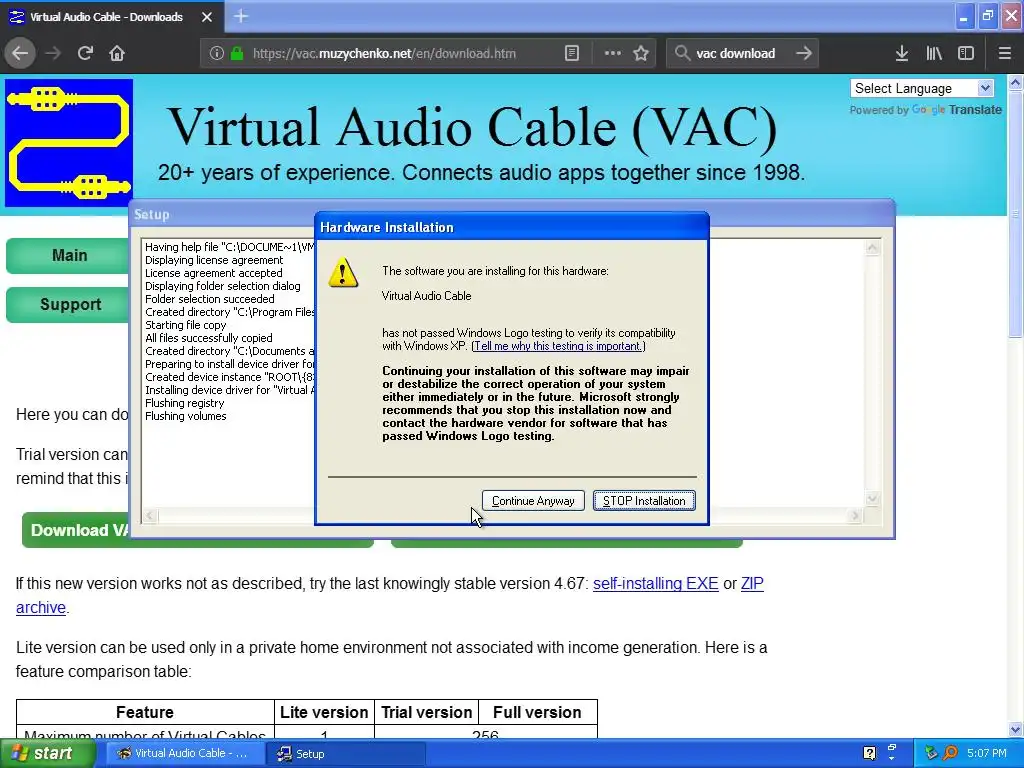
Task: Open the ZIP link for version 4.67
Action: click(x=752, y=583)
